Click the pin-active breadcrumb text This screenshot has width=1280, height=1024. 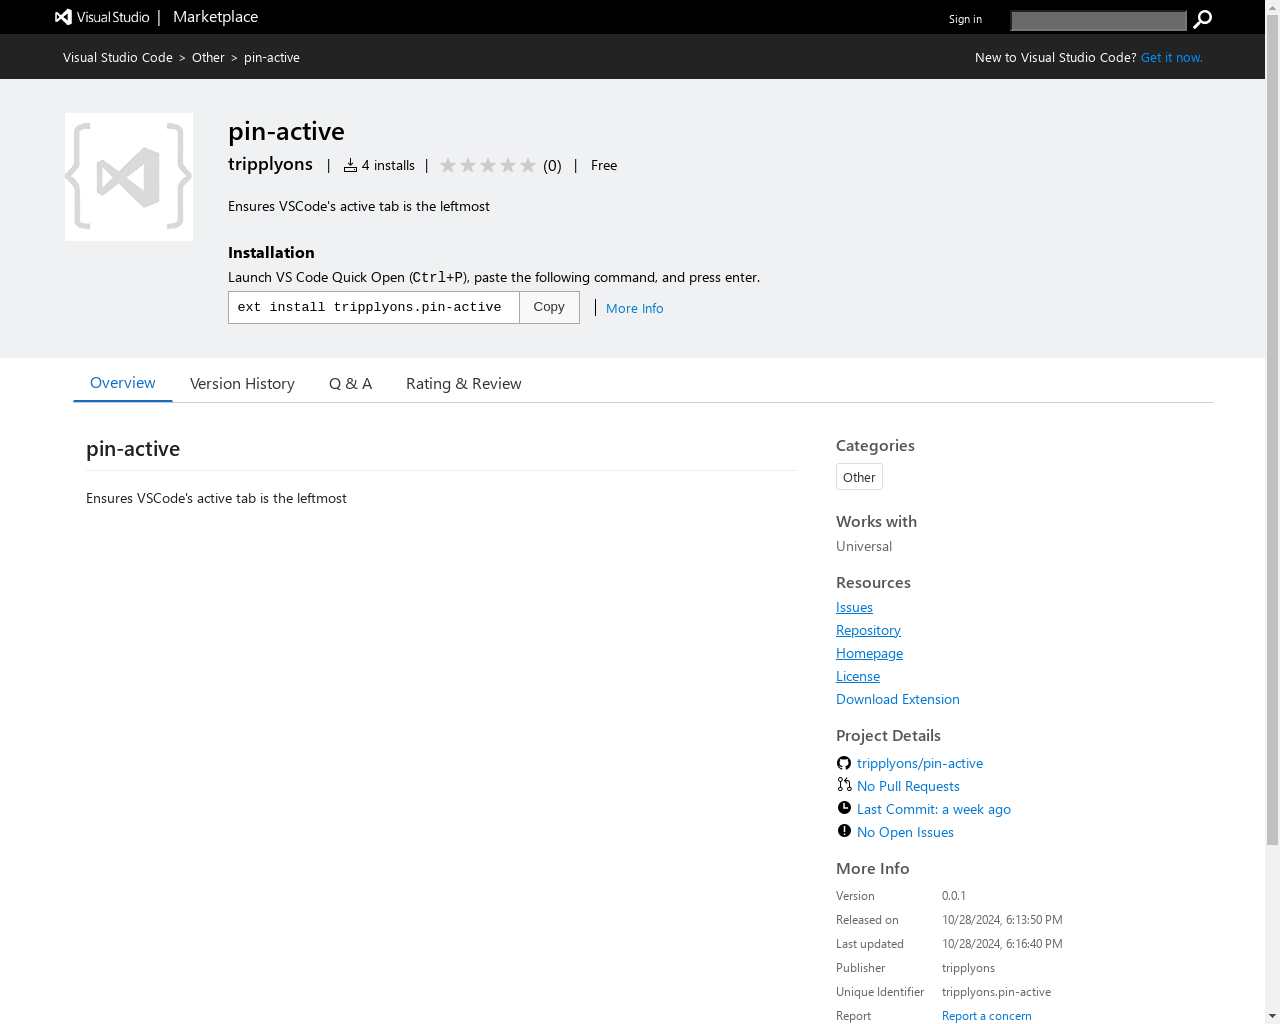click(272, 58)
